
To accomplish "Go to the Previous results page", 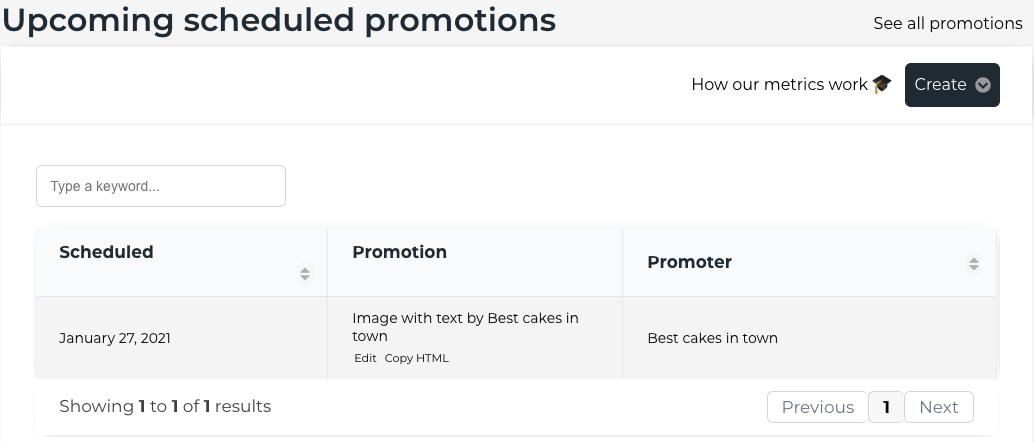I will [818, 407].
